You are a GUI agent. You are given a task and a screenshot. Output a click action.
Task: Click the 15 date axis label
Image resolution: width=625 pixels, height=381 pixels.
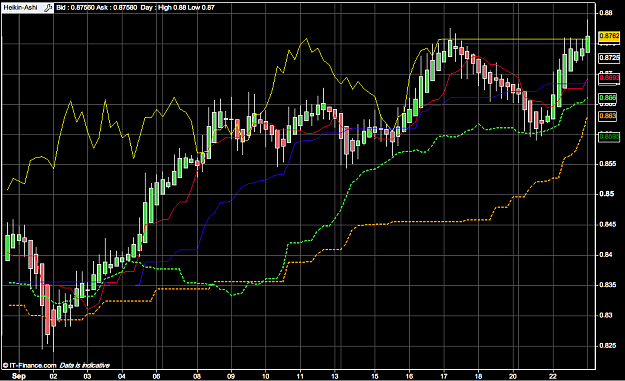[x=375, y=376]
